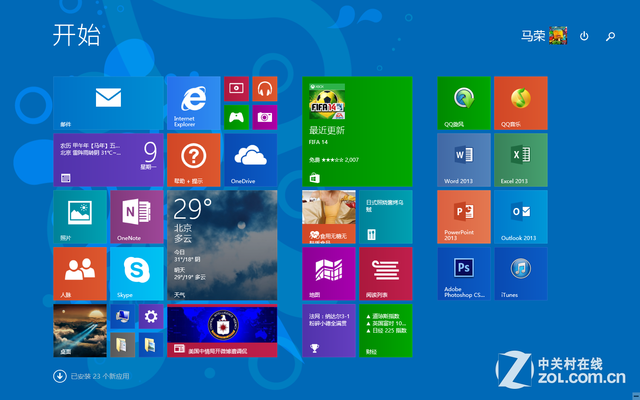Open the blue folder small tile
Screen dimensions: 640x400
coord(151,345)
